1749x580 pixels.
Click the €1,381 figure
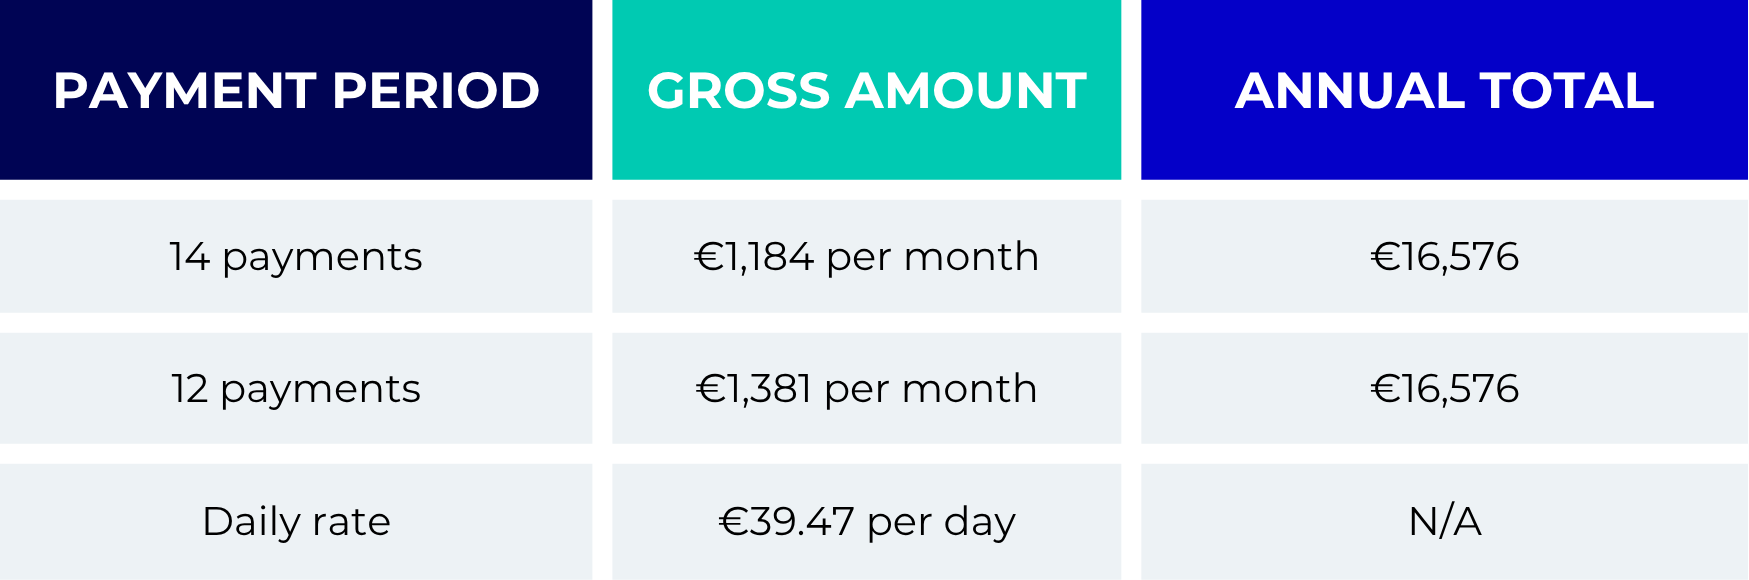[753, 389]
